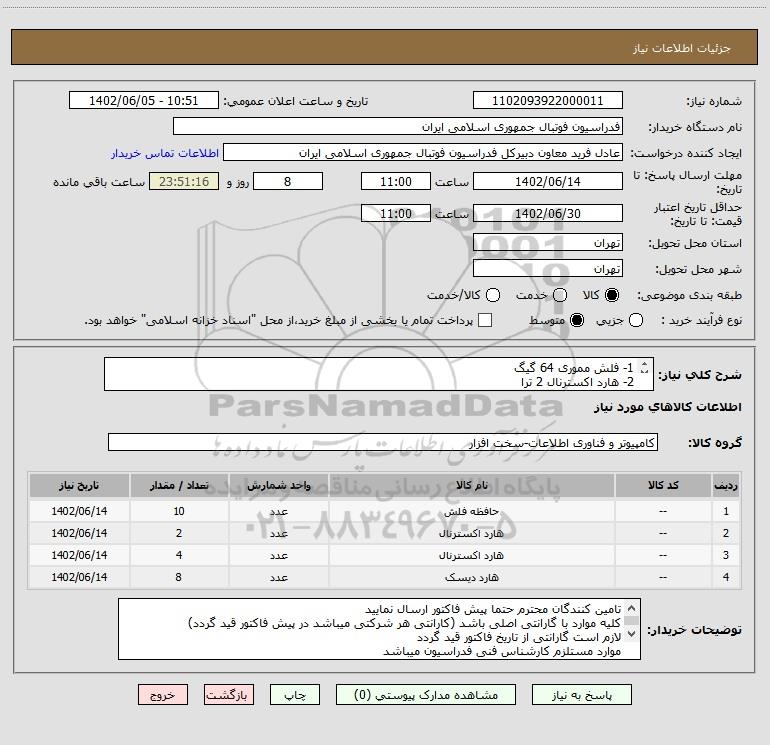The image size is (770, 745).
Task: Select the کالا/خدمت radio button
Action: tap(493, 295)
